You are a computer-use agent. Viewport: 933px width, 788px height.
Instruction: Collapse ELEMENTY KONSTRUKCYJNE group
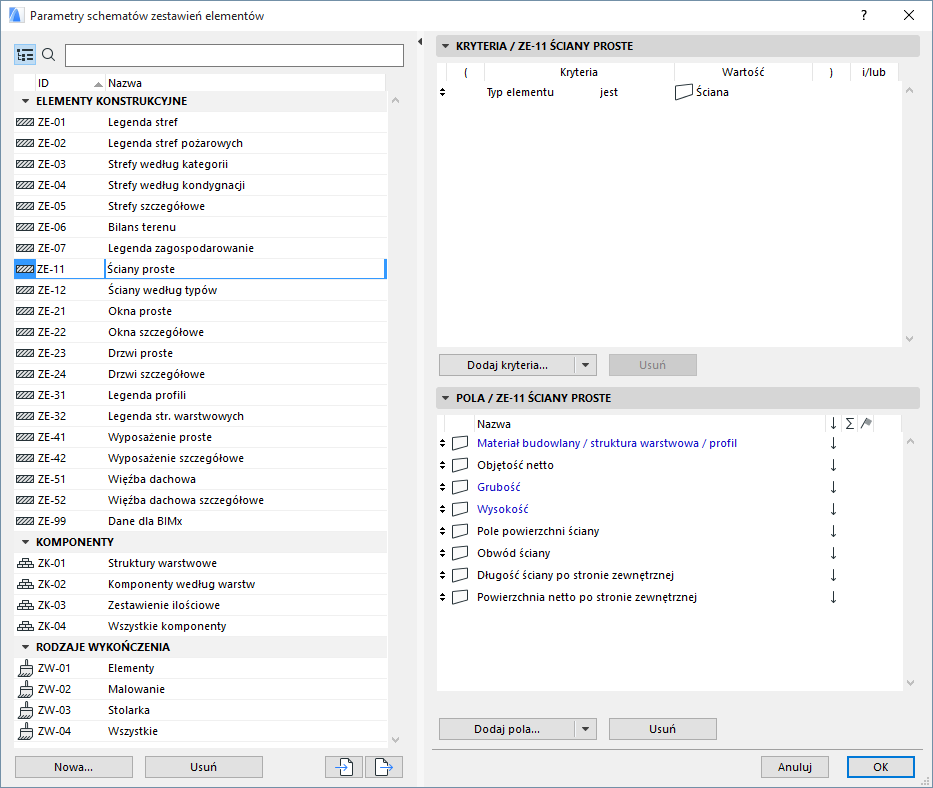tap(26, 101)
